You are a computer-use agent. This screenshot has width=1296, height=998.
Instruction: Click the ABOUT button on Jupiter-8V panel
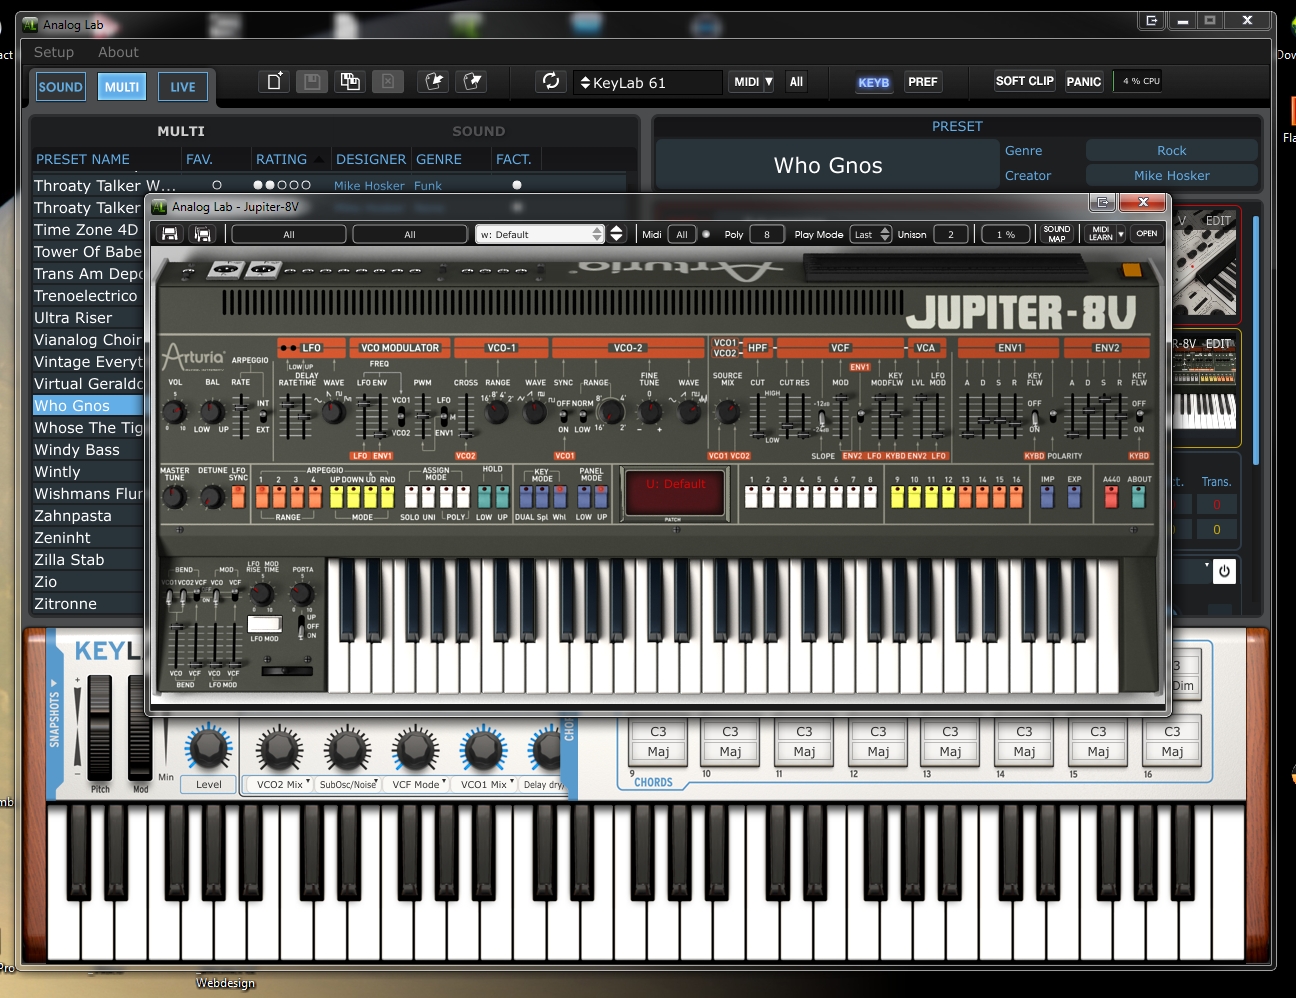pos(1138,497)
